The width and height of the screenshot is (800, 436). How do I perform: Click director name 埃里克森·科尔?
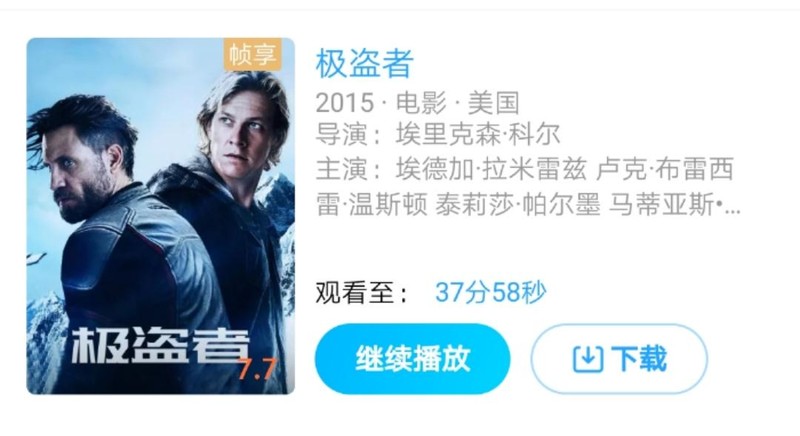point(478,134)
